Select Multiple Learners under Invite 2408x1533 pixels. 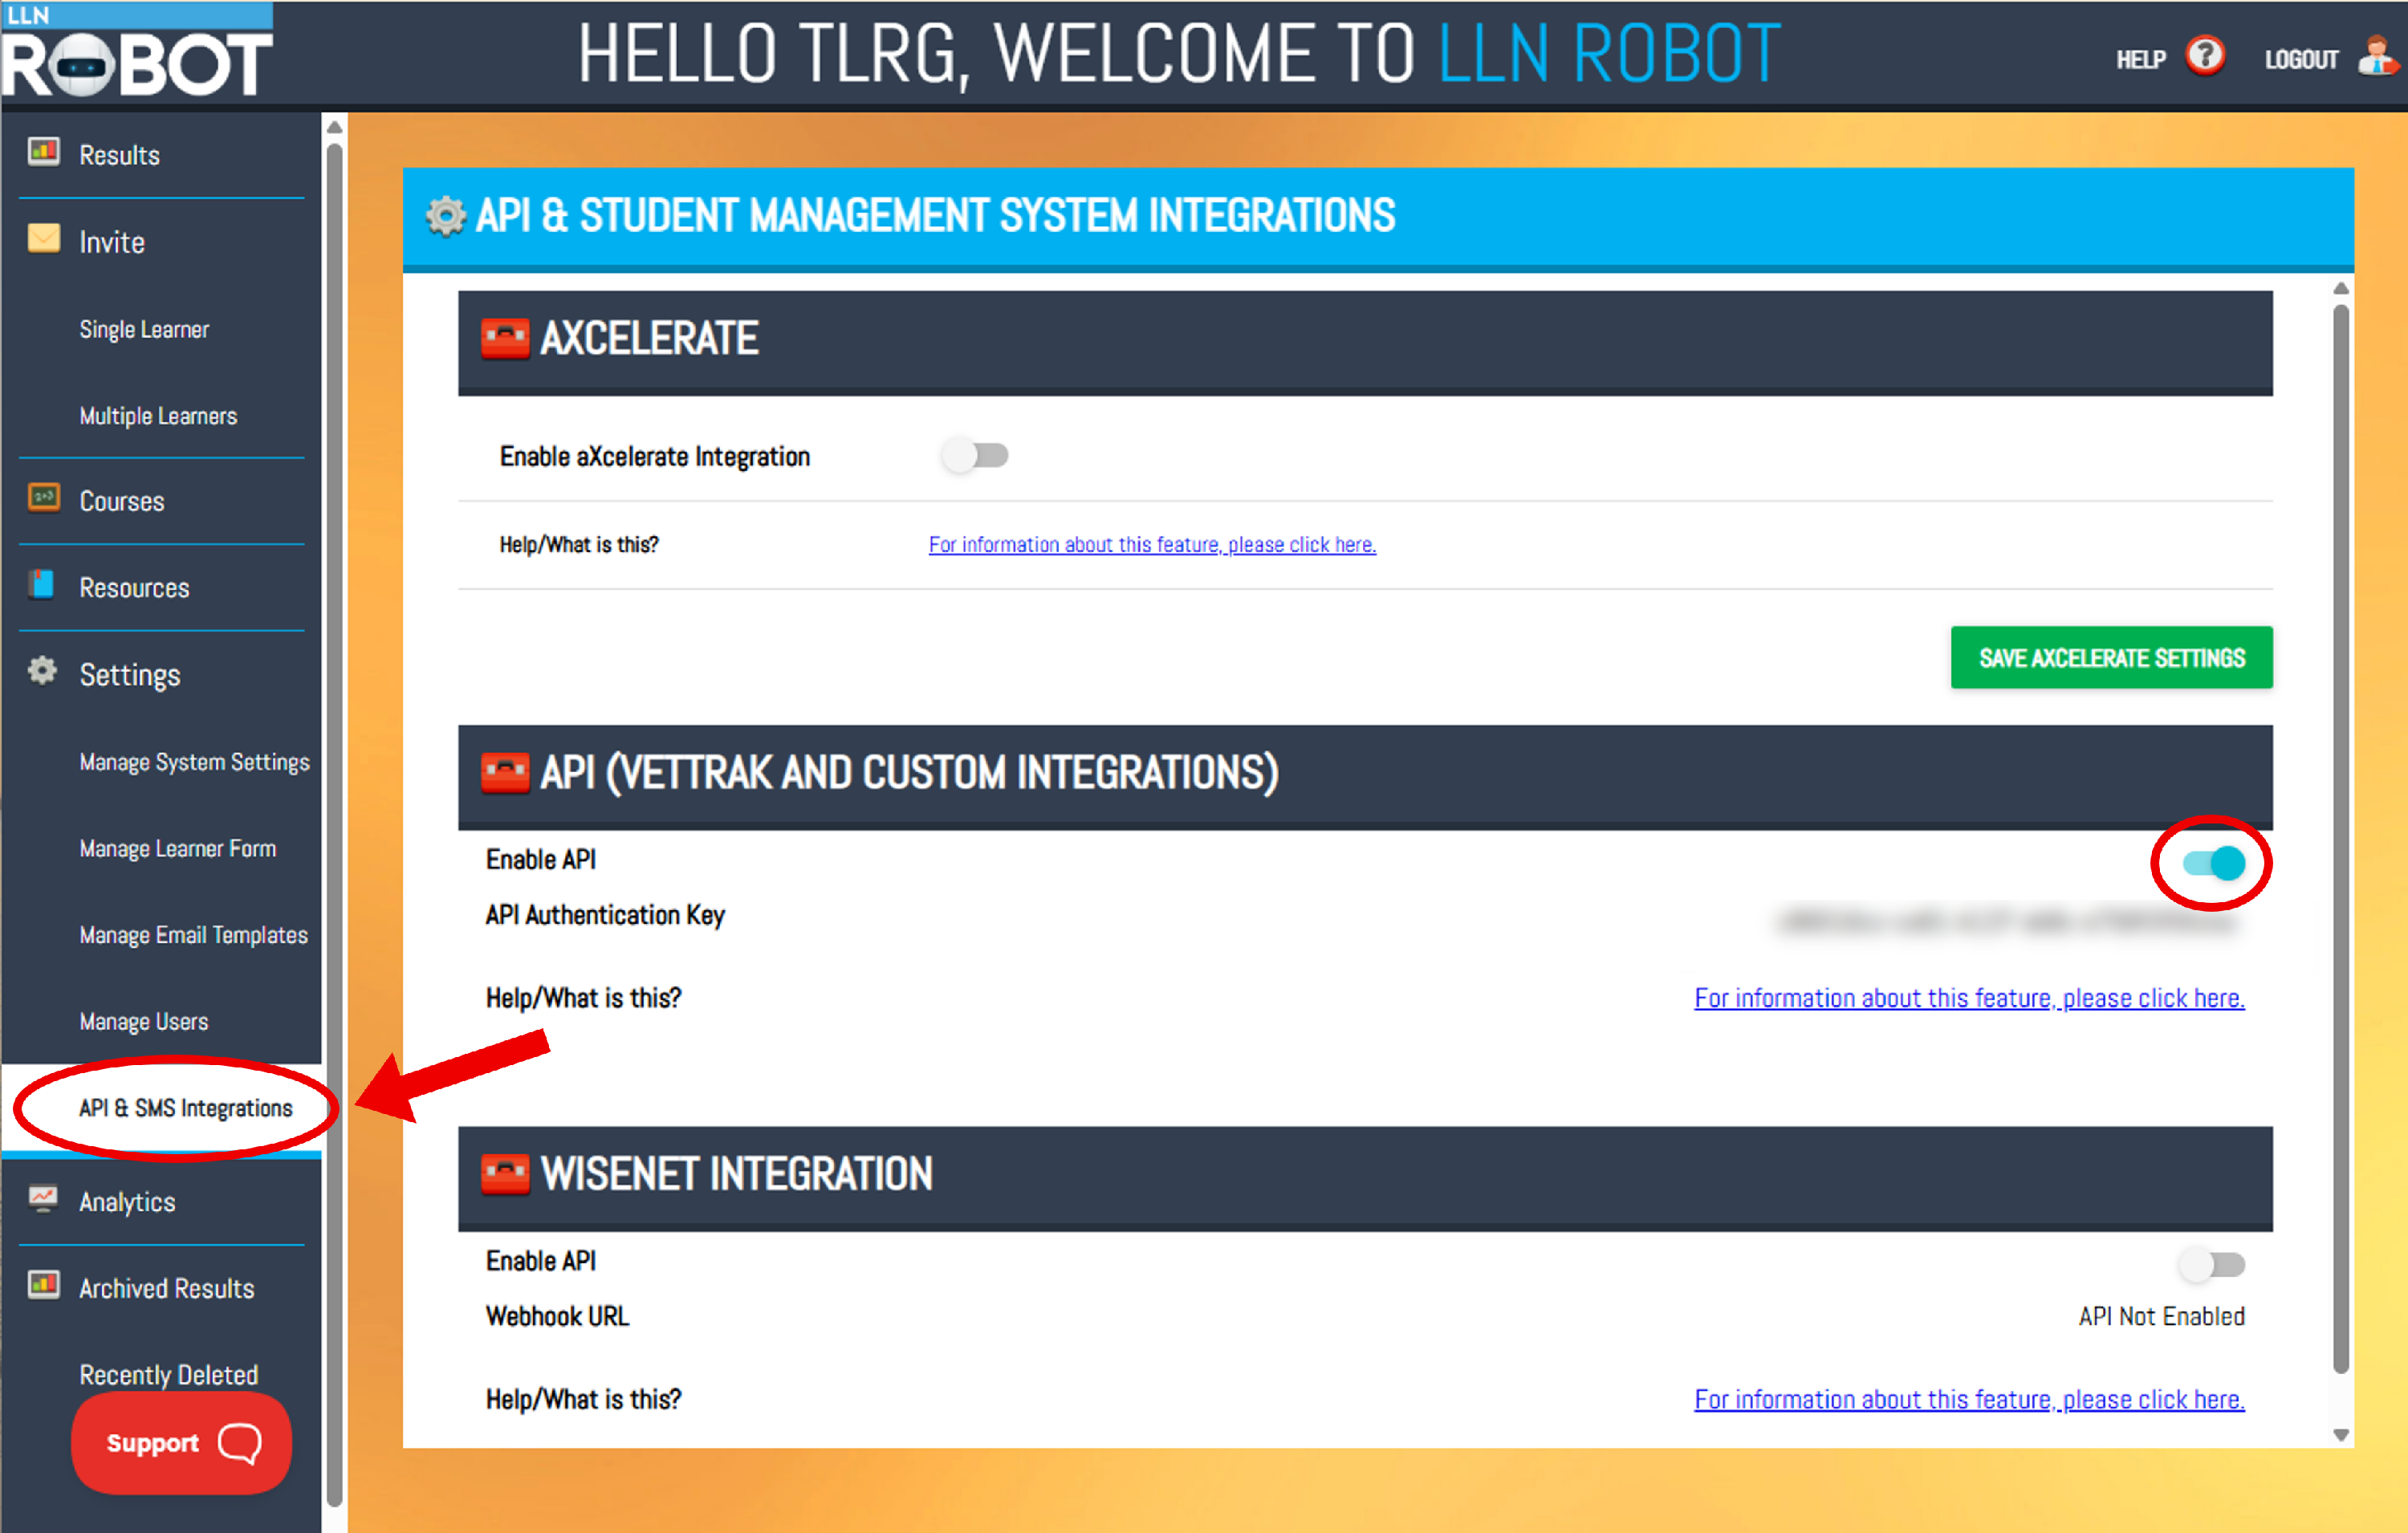[x=158, y=416]
